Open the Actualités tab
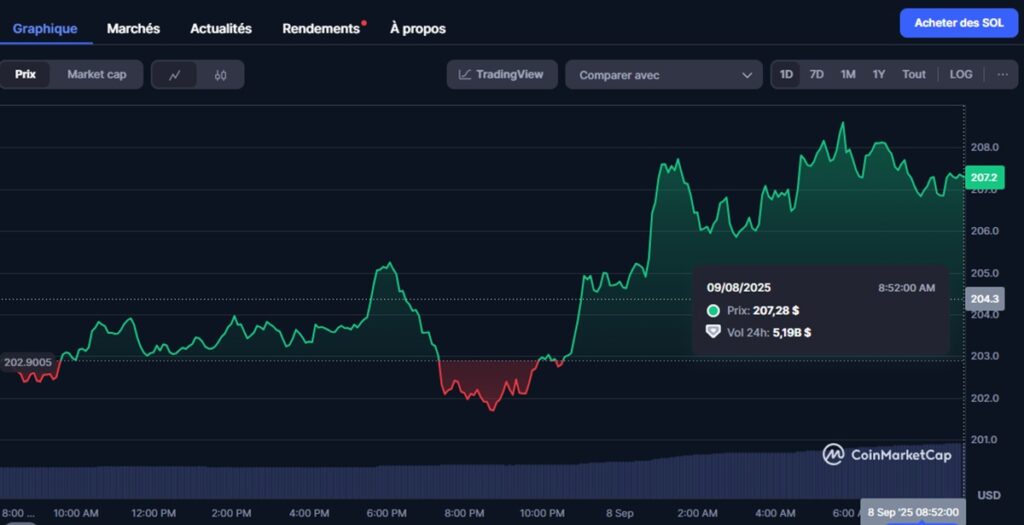Viewport: 1024px width, 525px height. (221, 29)
